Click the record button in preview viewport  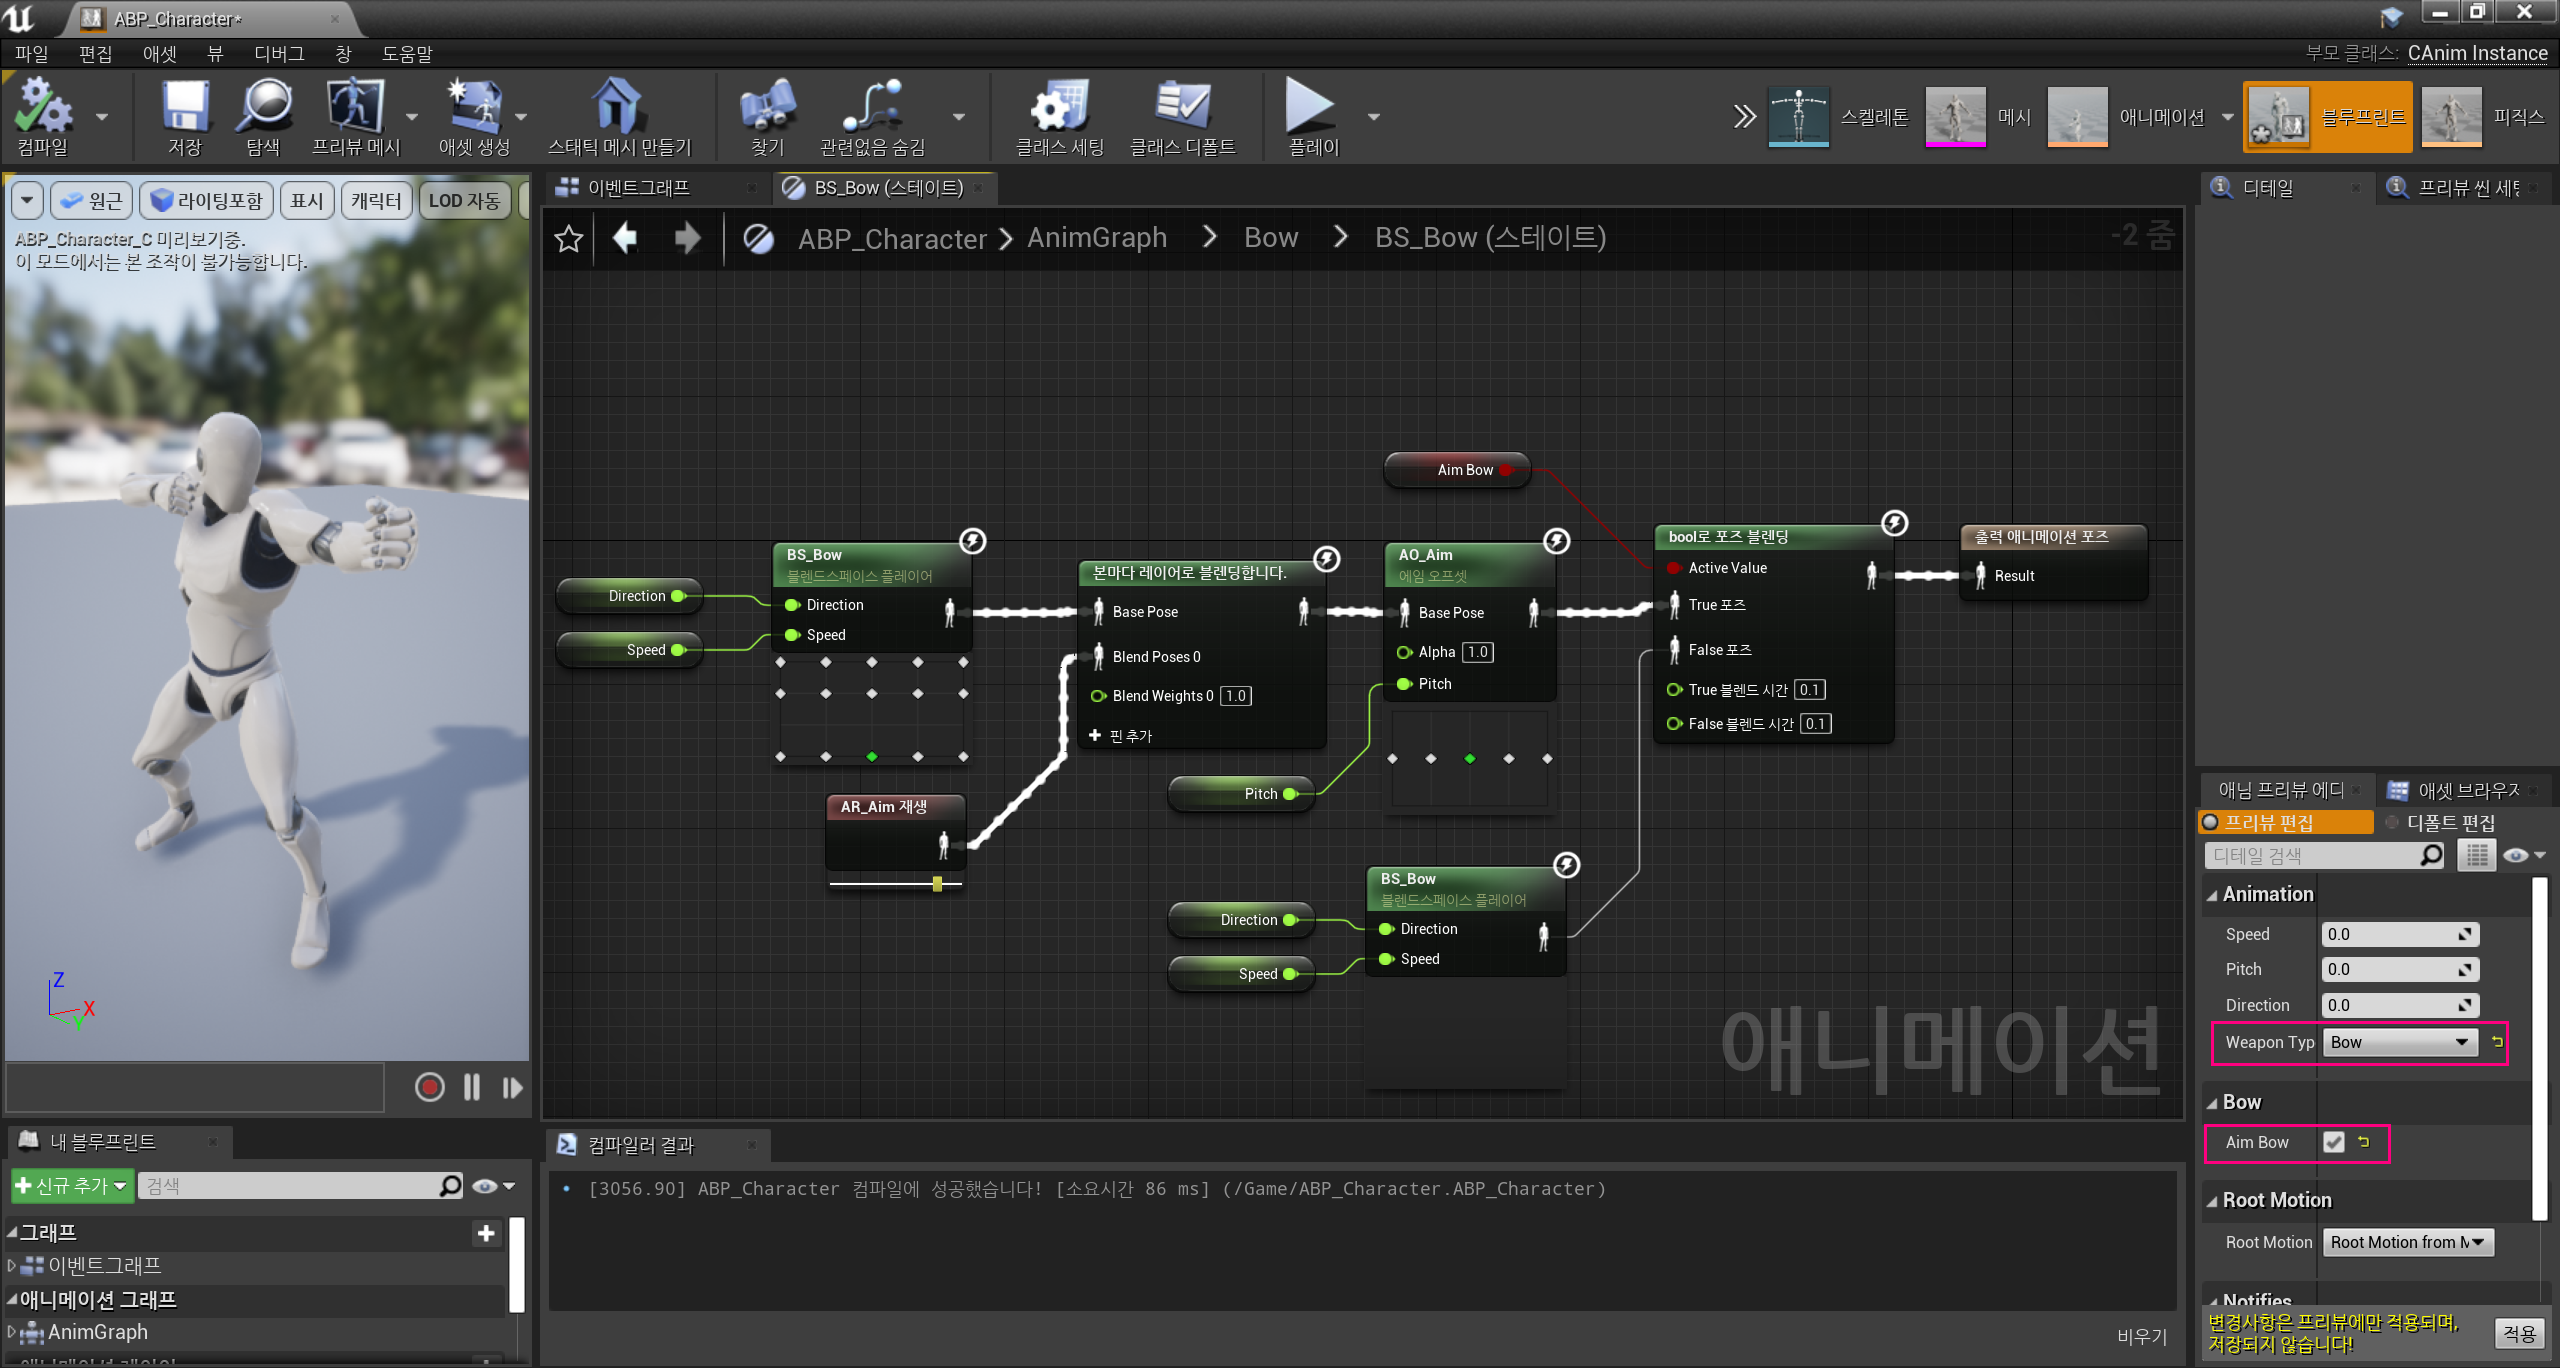pos(430,1087)
